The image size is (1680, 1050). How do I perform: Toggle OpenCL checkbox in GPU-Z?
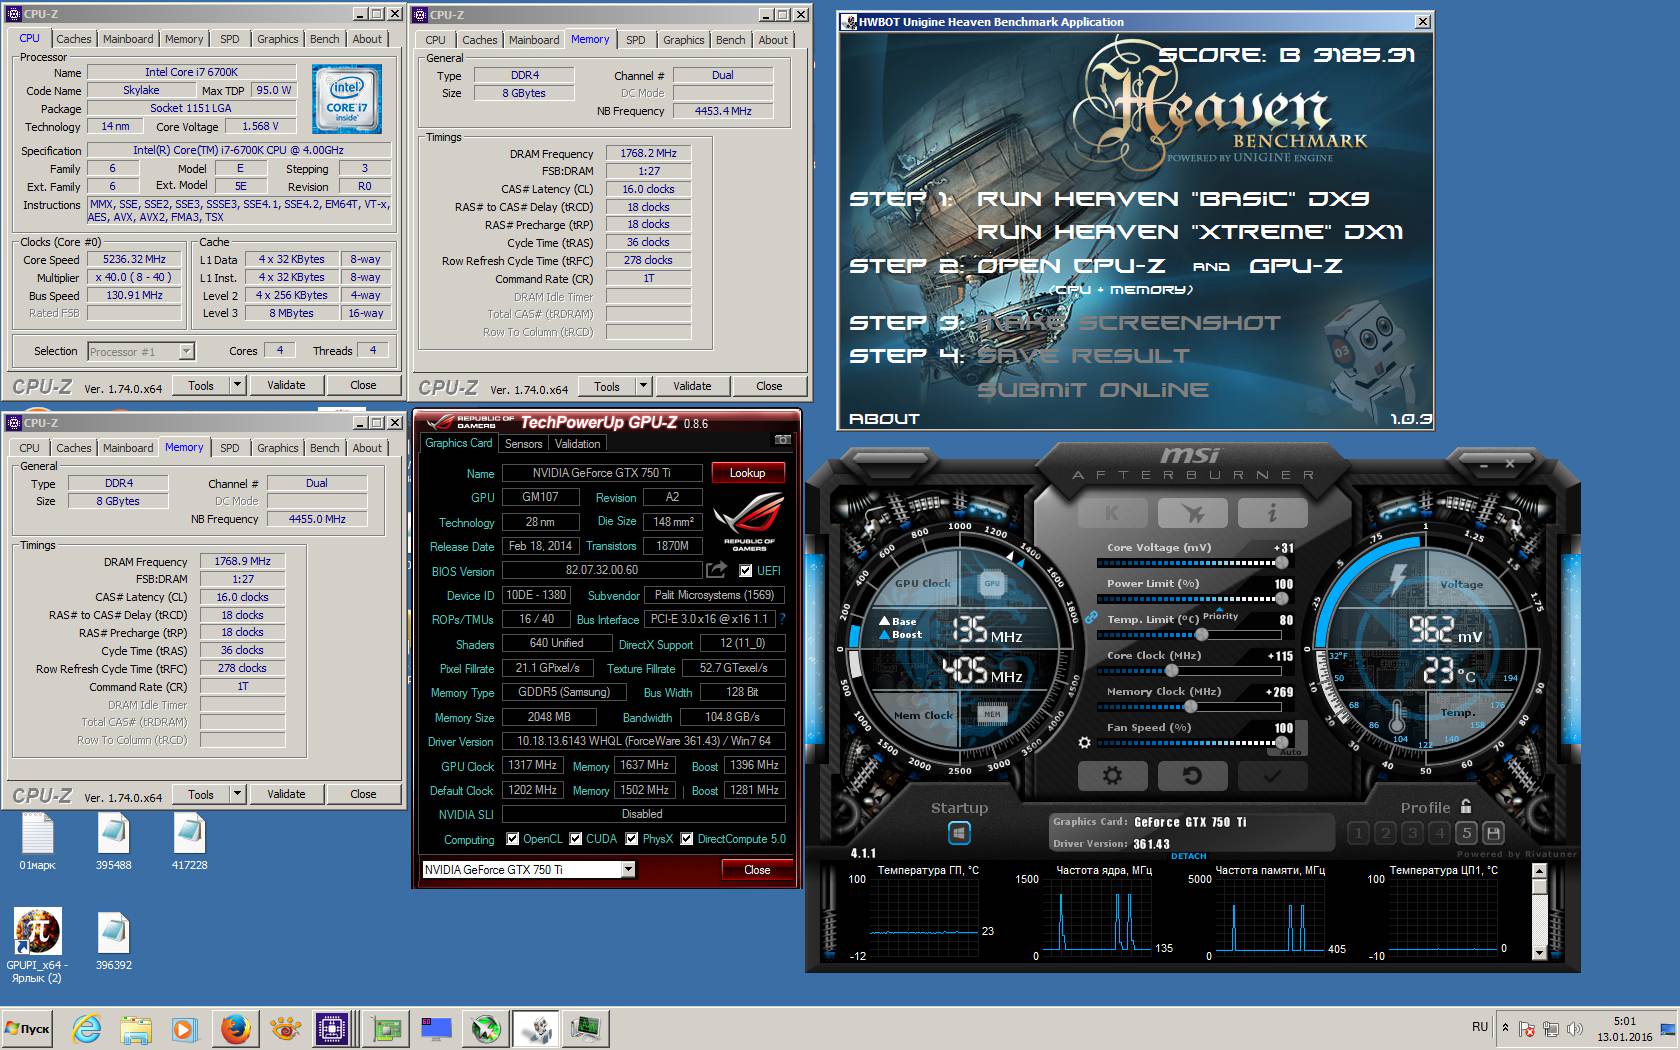(513, 839)
